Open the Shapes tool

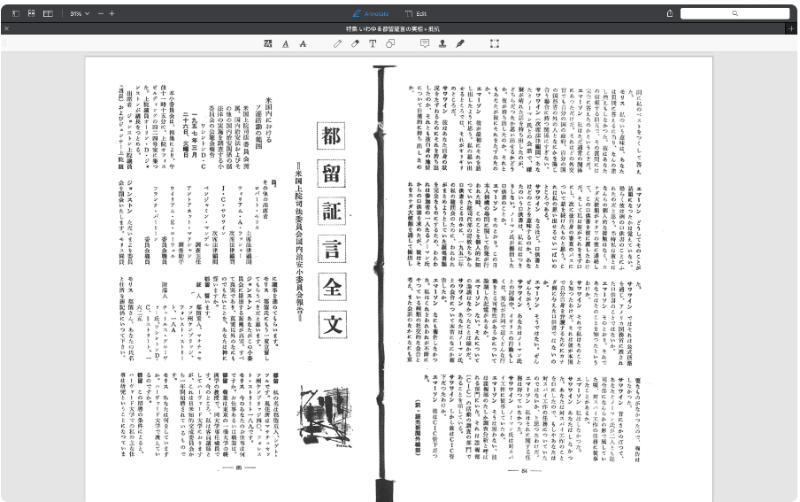(x=390, y=44)
